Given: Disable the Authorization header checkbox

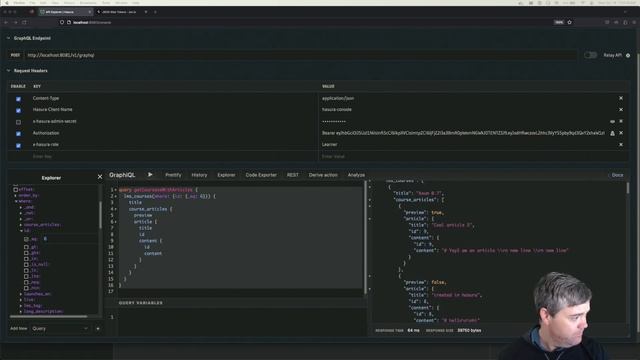Looking at the screenshot, I should (x=18, y=133).
